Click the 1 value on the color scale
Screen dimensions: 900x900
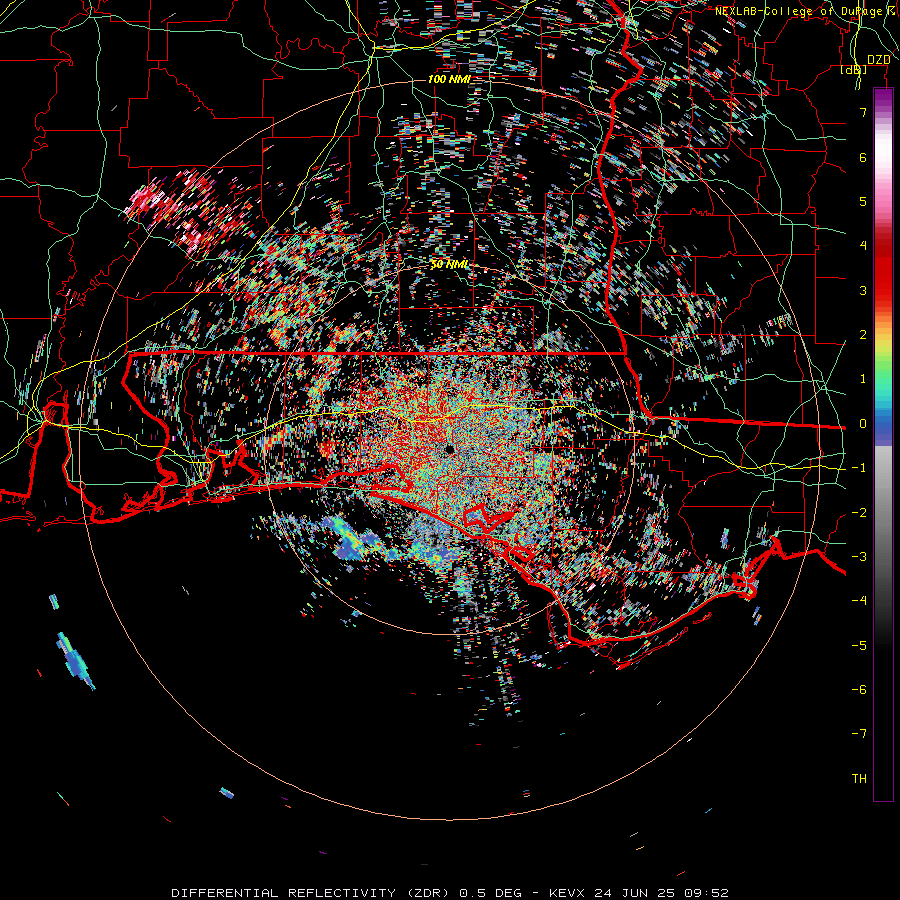[x=863, y=379]
